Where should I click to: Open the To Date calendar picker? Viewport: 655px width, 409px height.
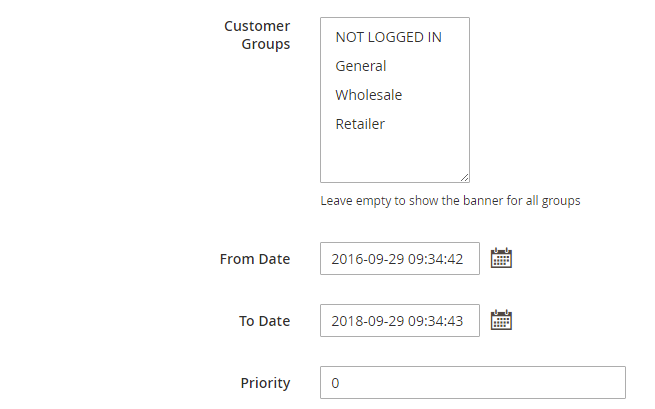click(501, 321)
